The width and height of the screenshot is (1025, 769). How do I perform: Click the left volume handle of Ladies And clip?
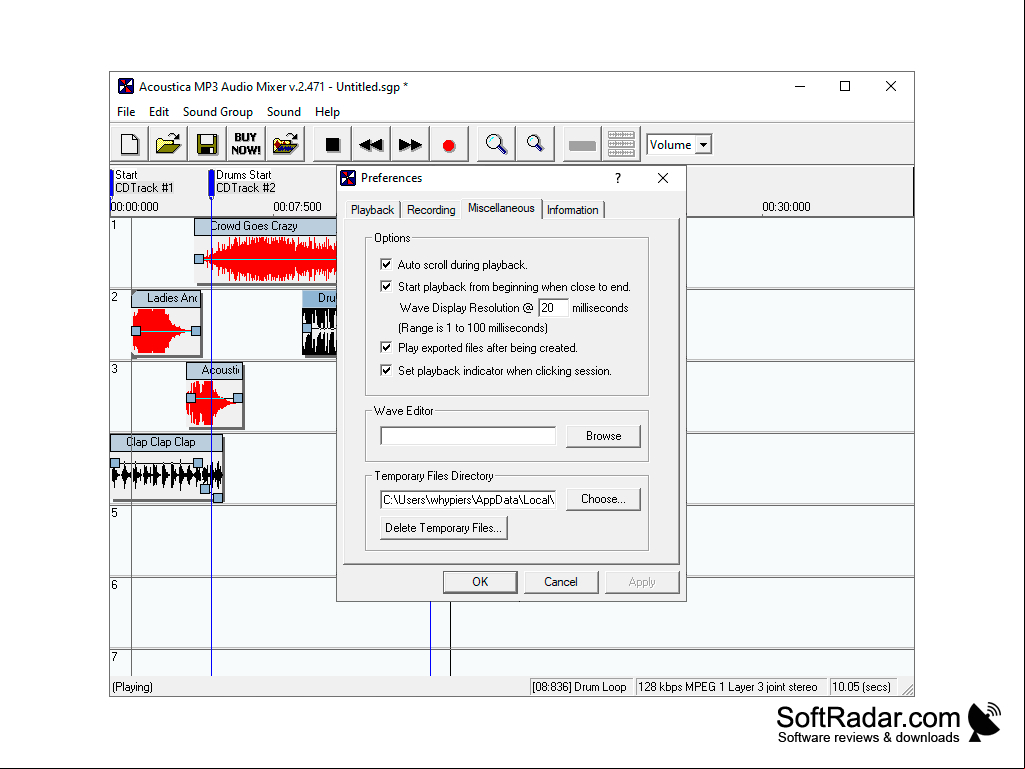click(136, 331)
